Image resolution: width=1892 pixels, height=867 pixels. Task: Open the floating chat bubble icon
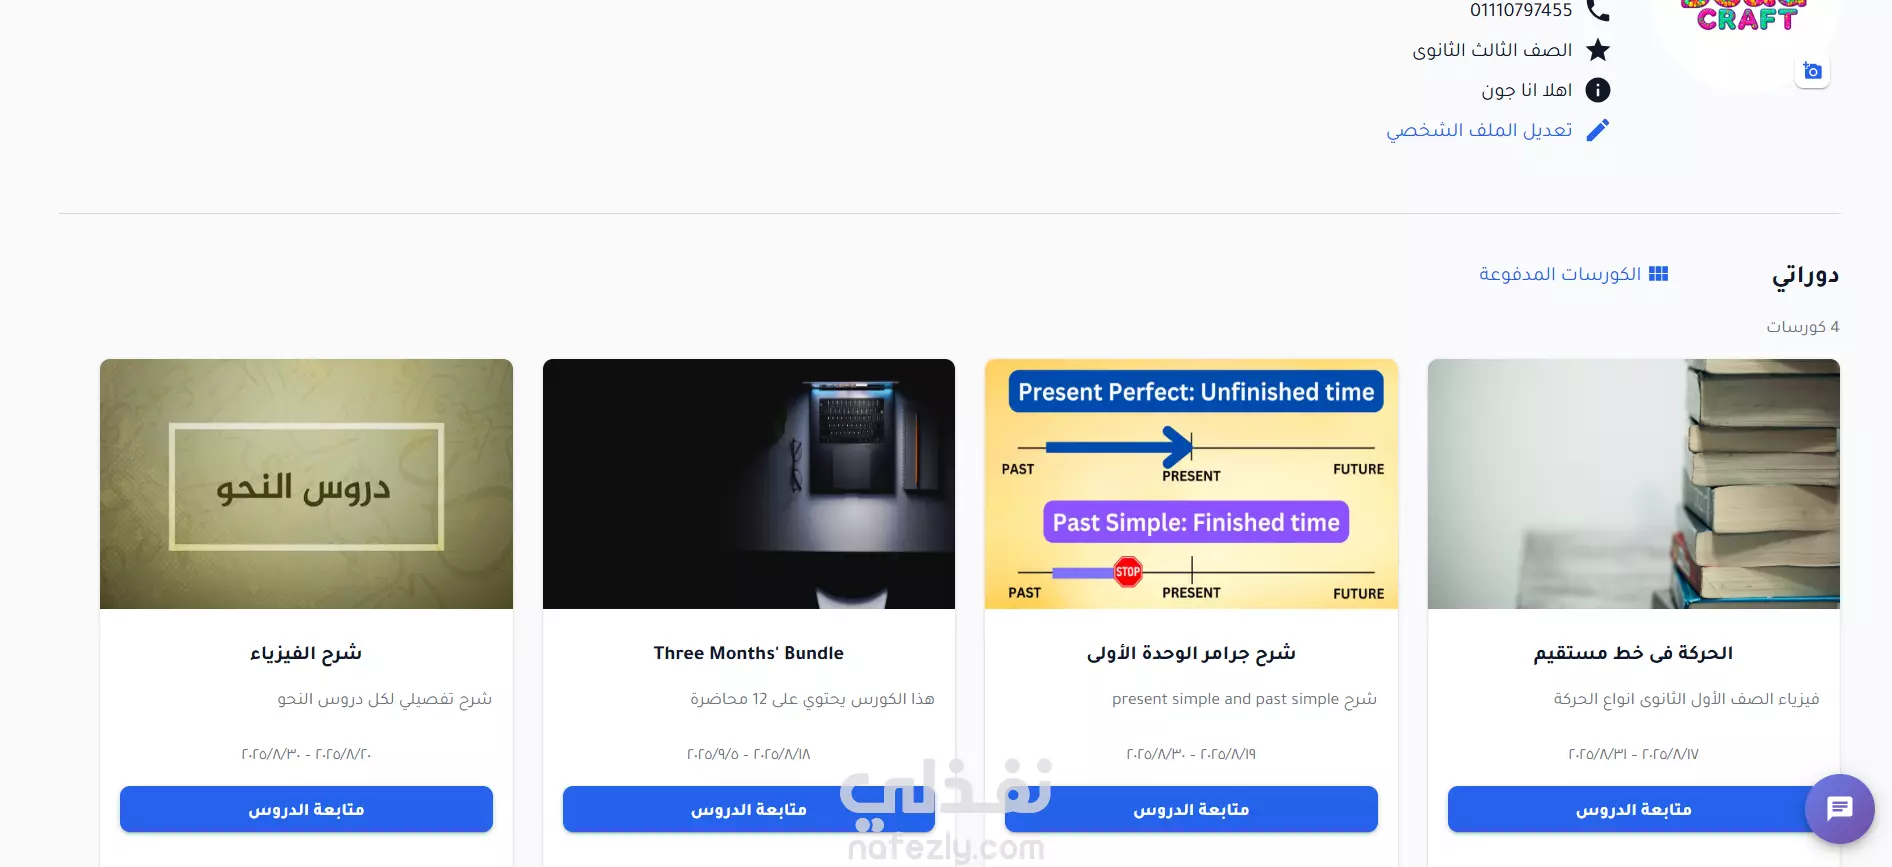click(x=1840, y=809)
